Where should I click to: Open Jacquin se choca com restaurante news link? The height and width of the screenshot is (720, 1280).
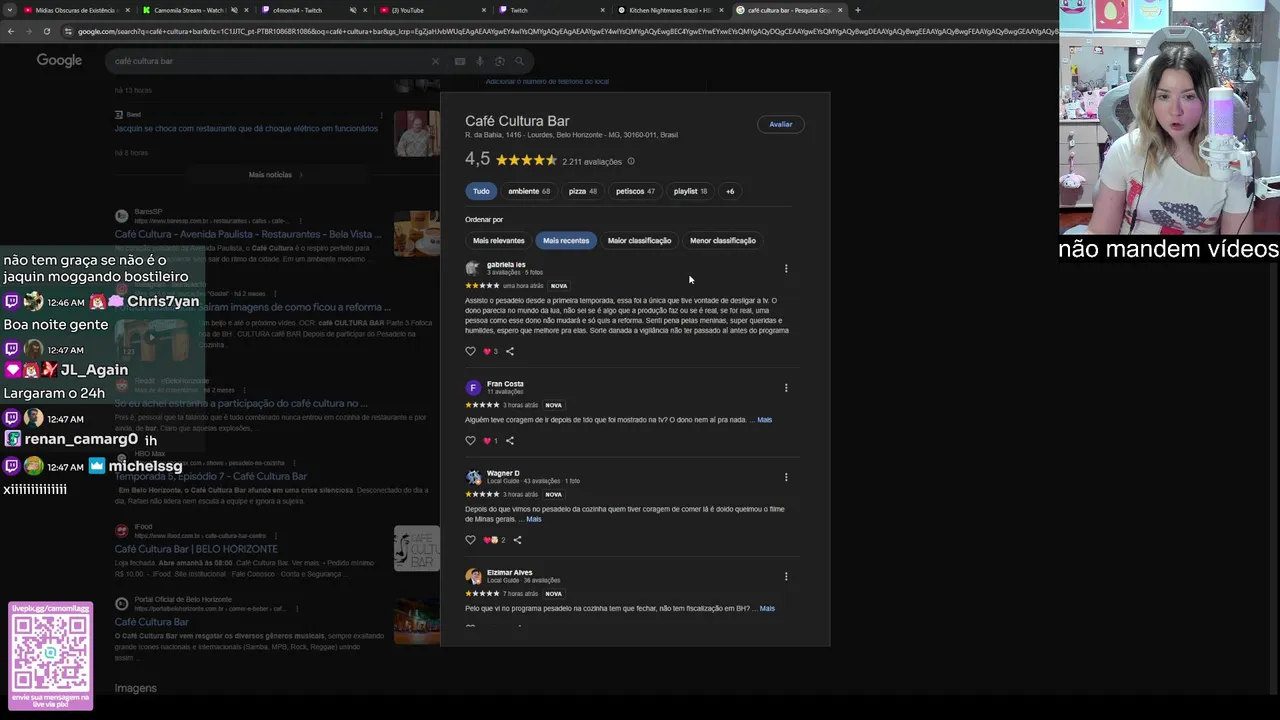point(246,129)
